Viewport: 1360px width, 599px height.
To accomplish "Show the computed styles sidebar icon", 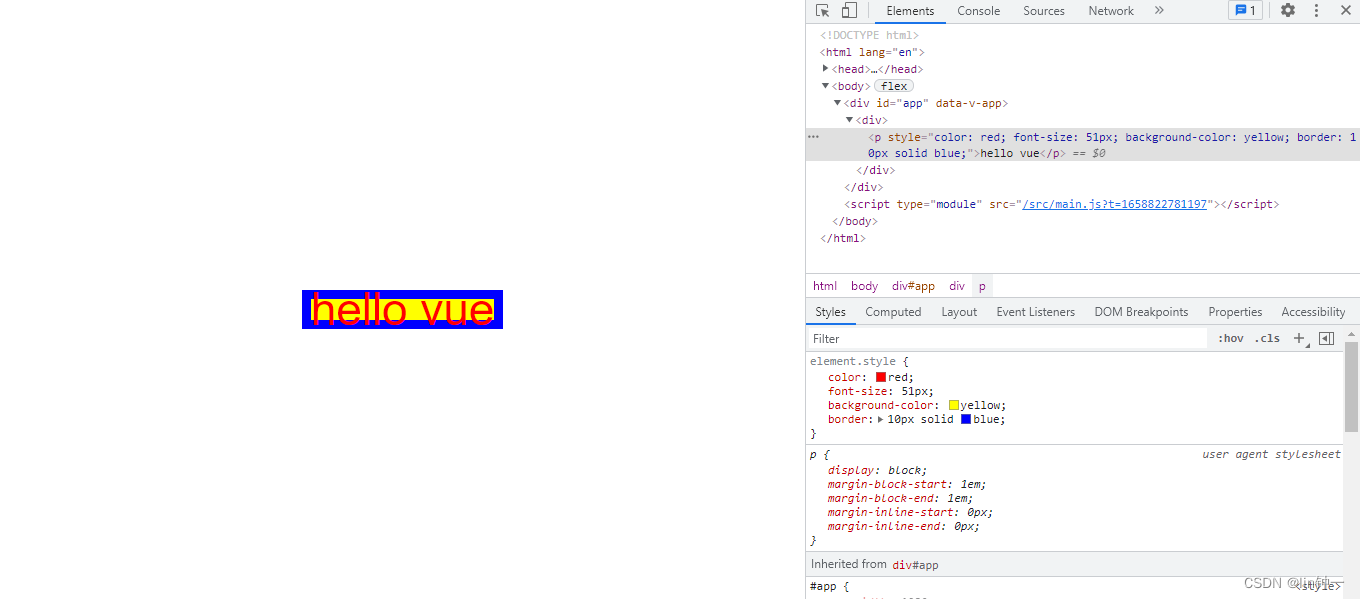I will [1326, 339].
